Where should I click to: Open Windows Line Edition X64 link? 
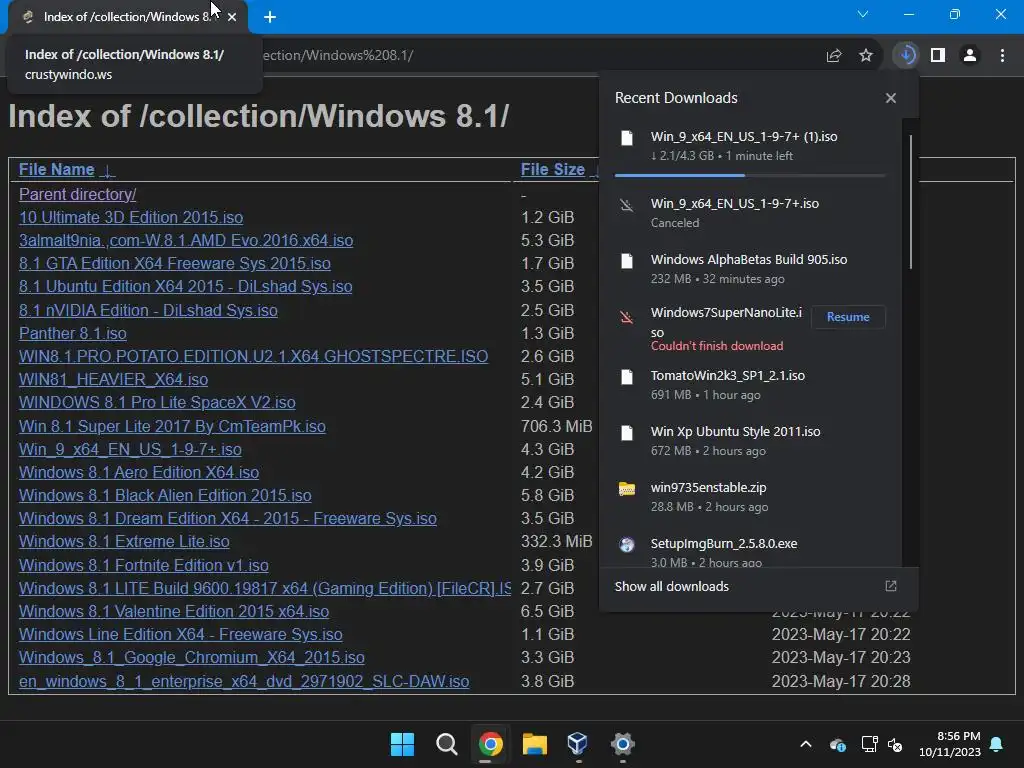tap(181, 634)
